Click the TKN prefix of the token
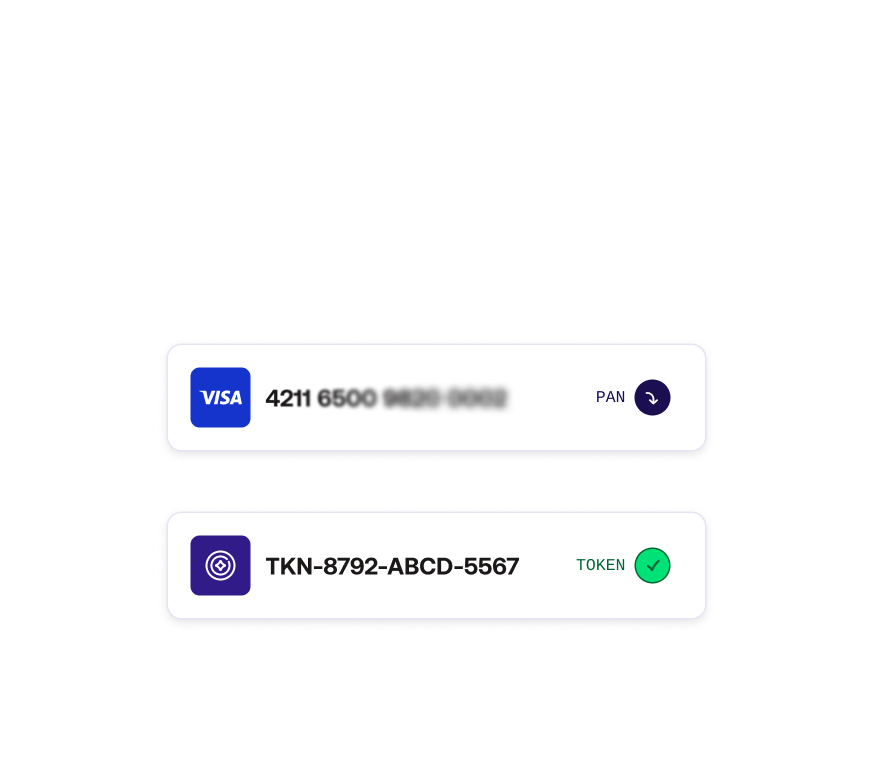Screen dimensions: 872x777 (x=289, y=566)
